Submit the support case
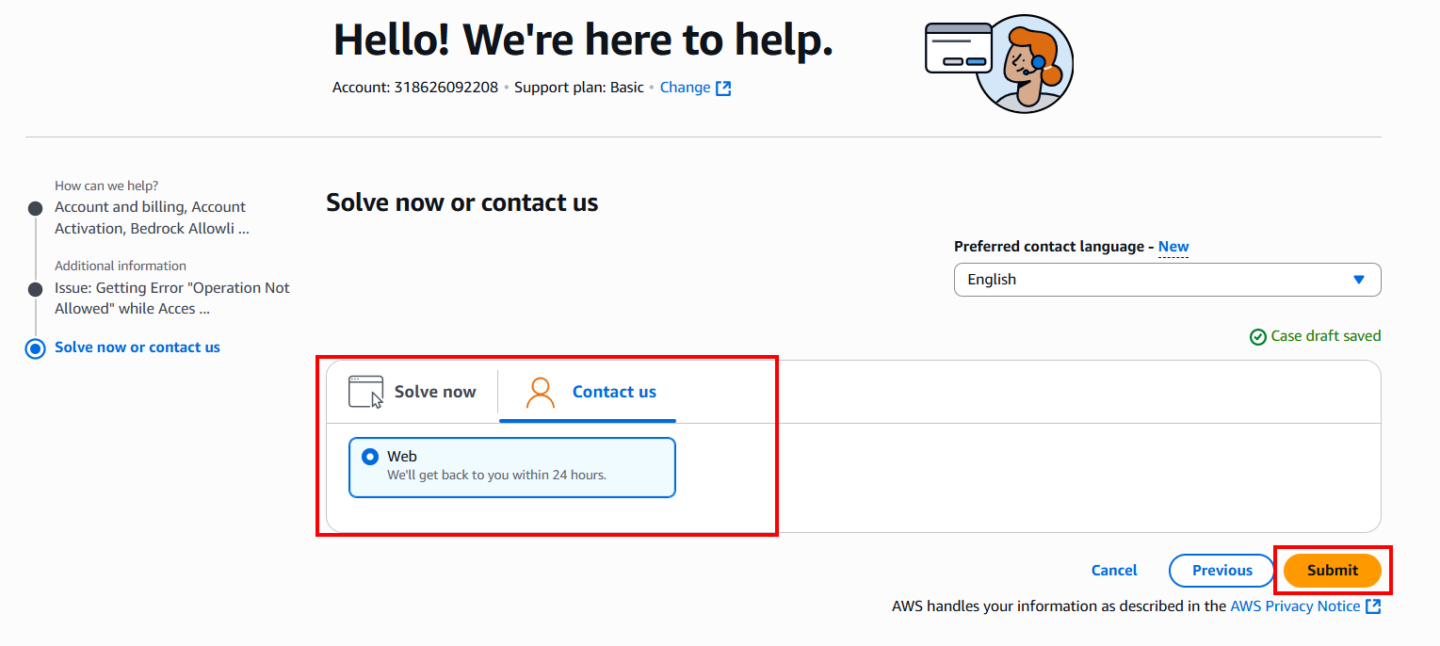1440x646 pixels. [x=1332, y=570]
